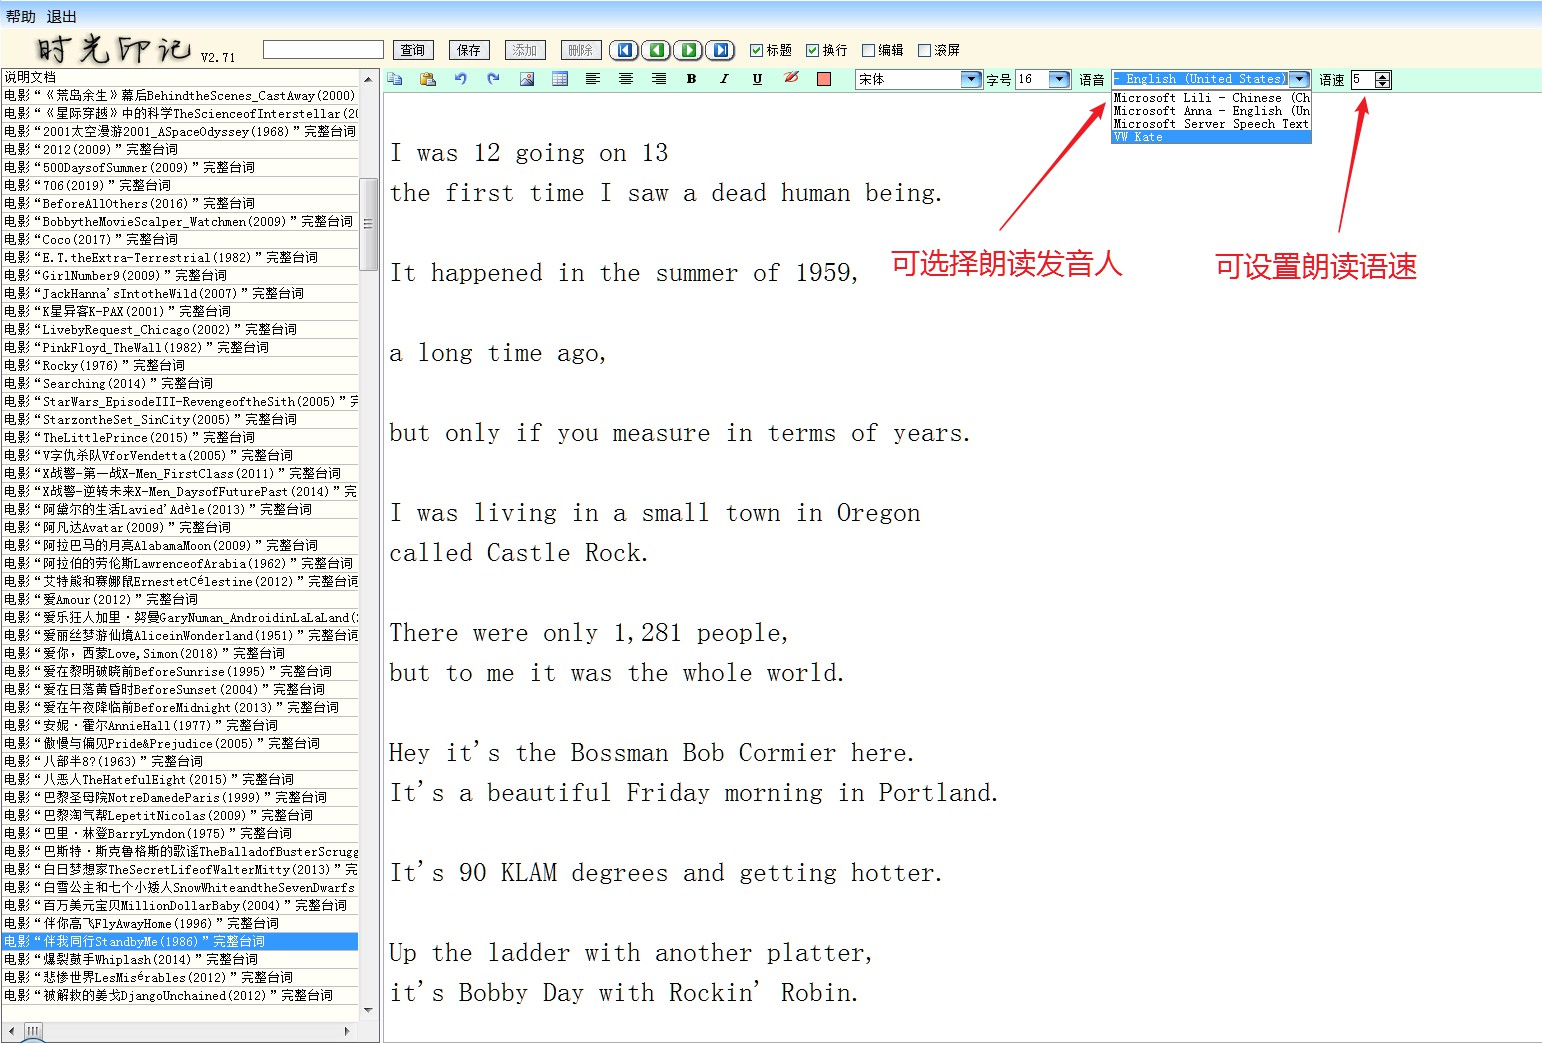Insert a table with the table icon
1542x1043 pixels.
(560, 79)
